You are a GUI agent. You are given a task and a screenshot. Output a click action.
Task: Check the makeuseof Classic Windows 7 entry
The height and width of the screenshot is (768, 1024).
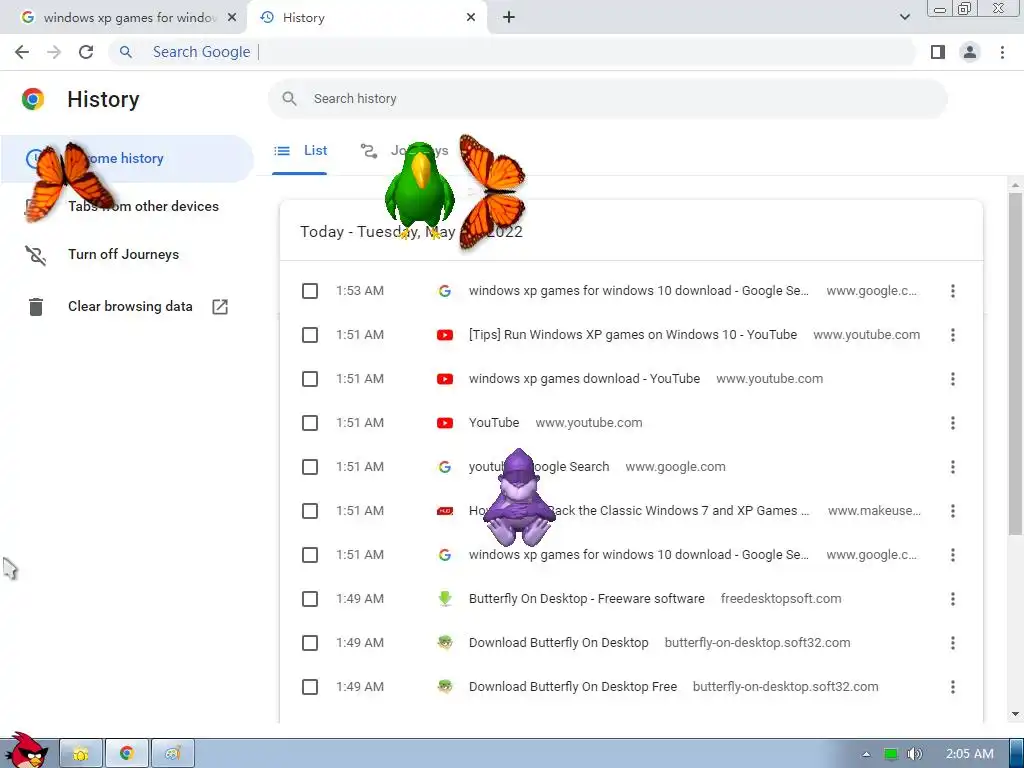coord(310,511)
